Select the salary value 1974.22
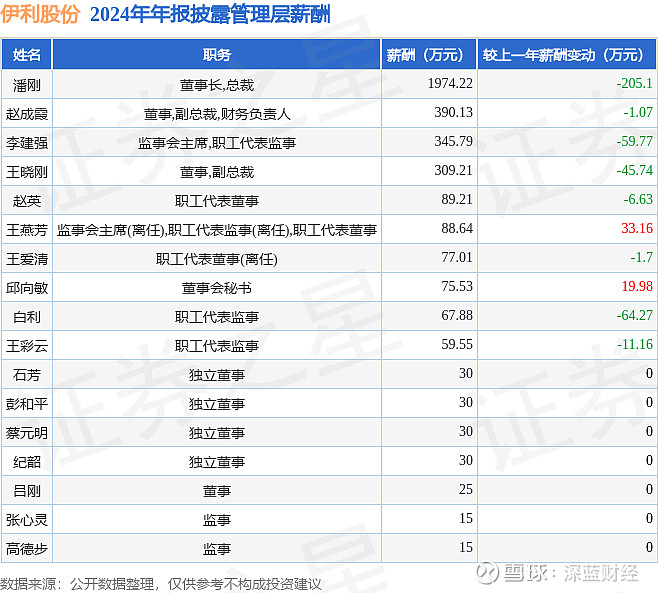Viewport: 658px width, 593px height. 450,84
